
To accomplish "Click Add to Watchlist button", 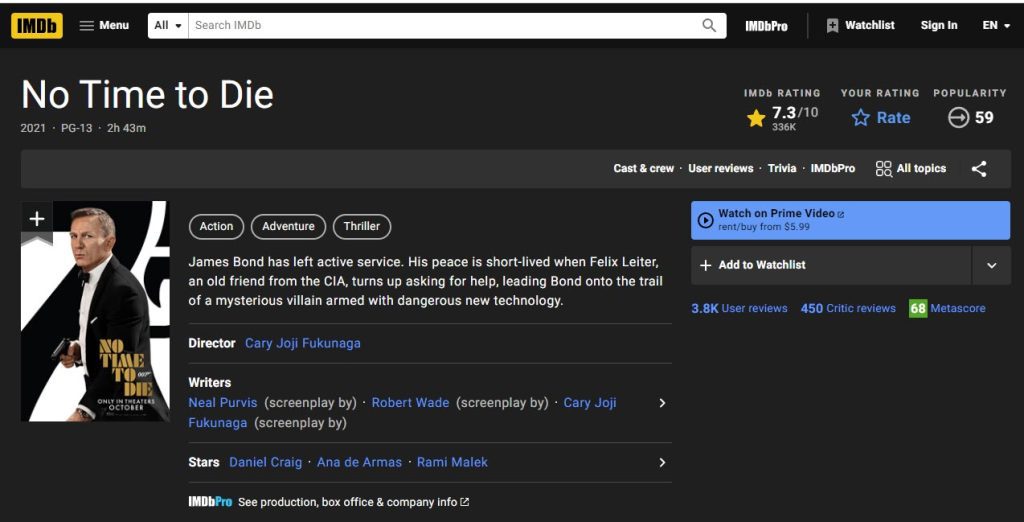I will point(831,265).
